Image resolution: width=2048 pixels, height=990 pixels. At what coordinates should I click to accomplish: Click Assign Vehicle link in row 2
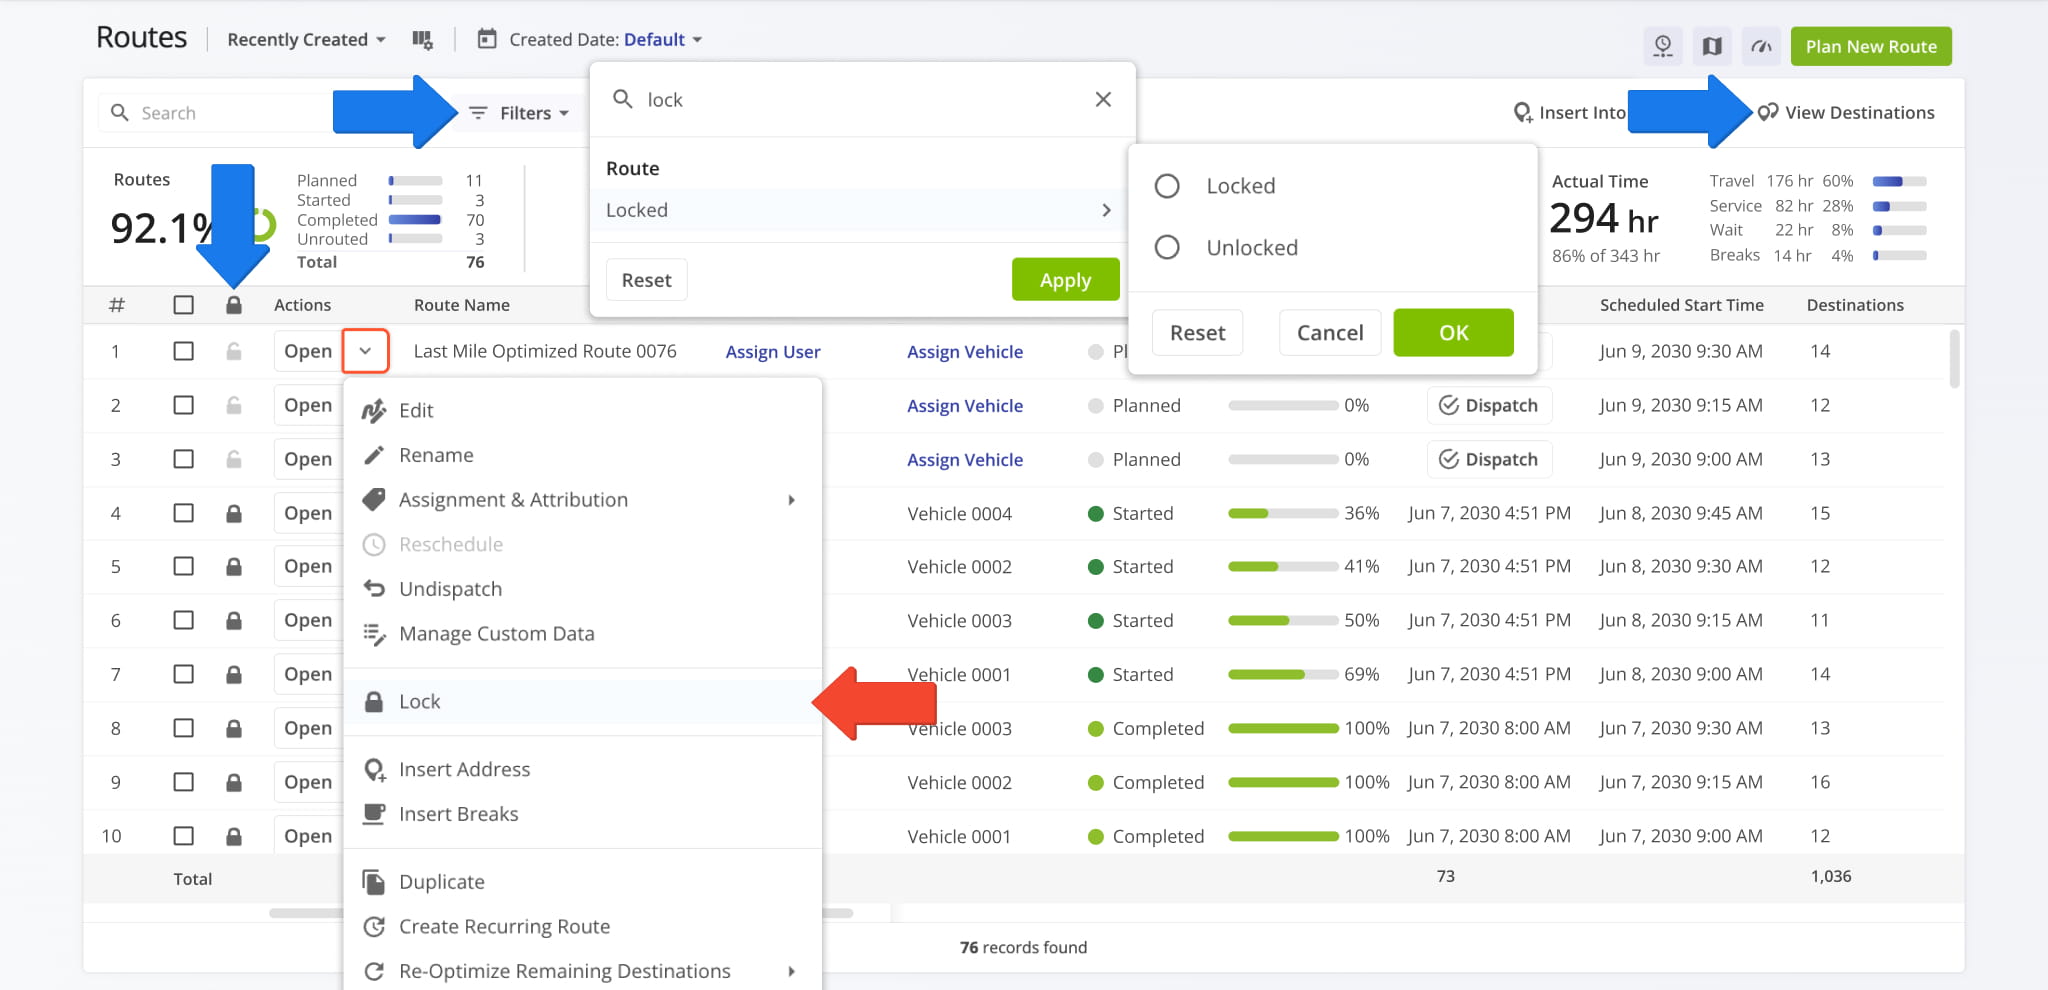point(965,406)
